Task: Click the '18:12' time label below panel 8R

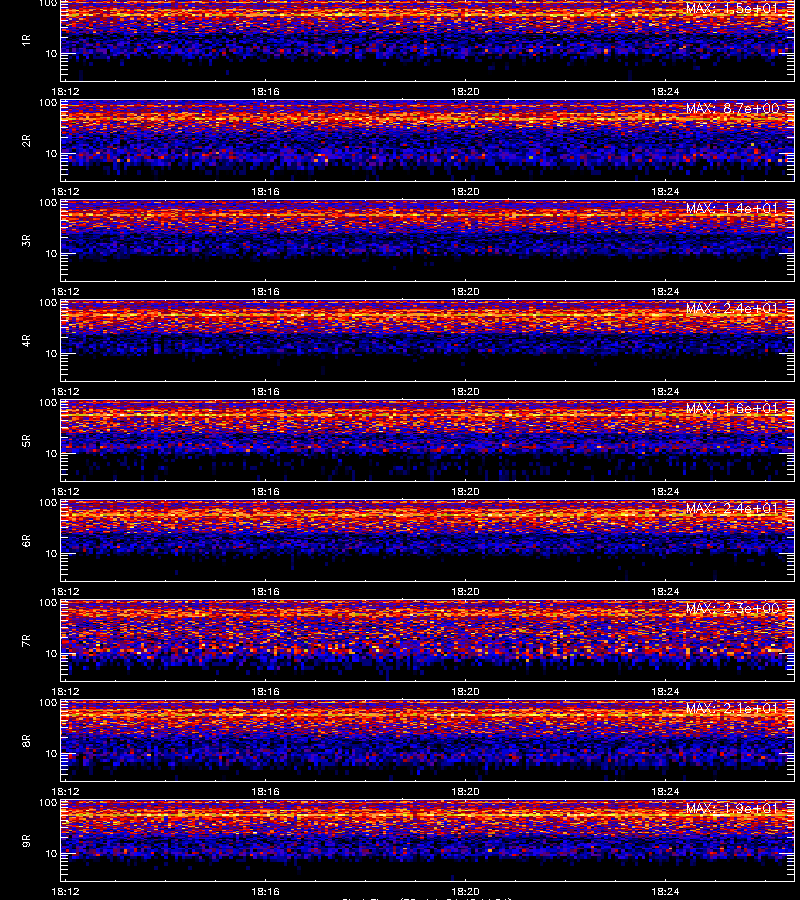Action: tap(65, 792)
